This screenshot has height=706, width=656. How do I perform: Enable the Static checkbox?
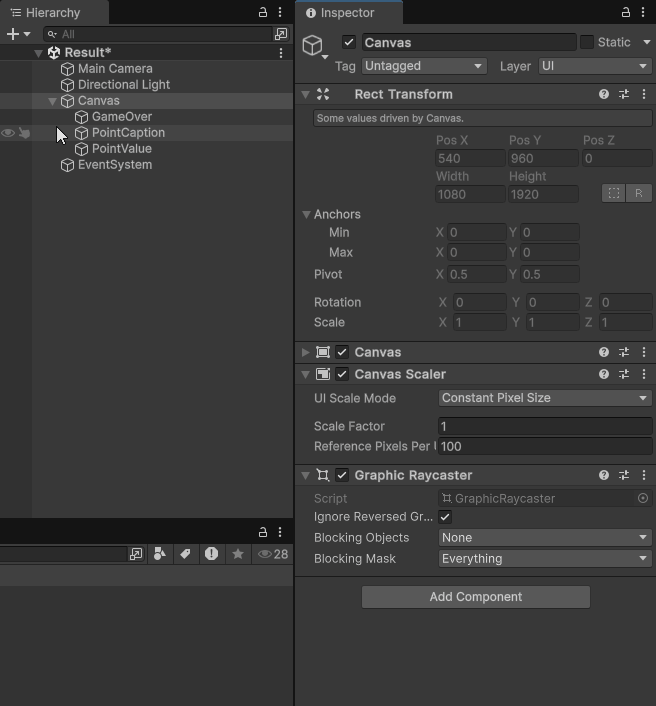[587, 42]
